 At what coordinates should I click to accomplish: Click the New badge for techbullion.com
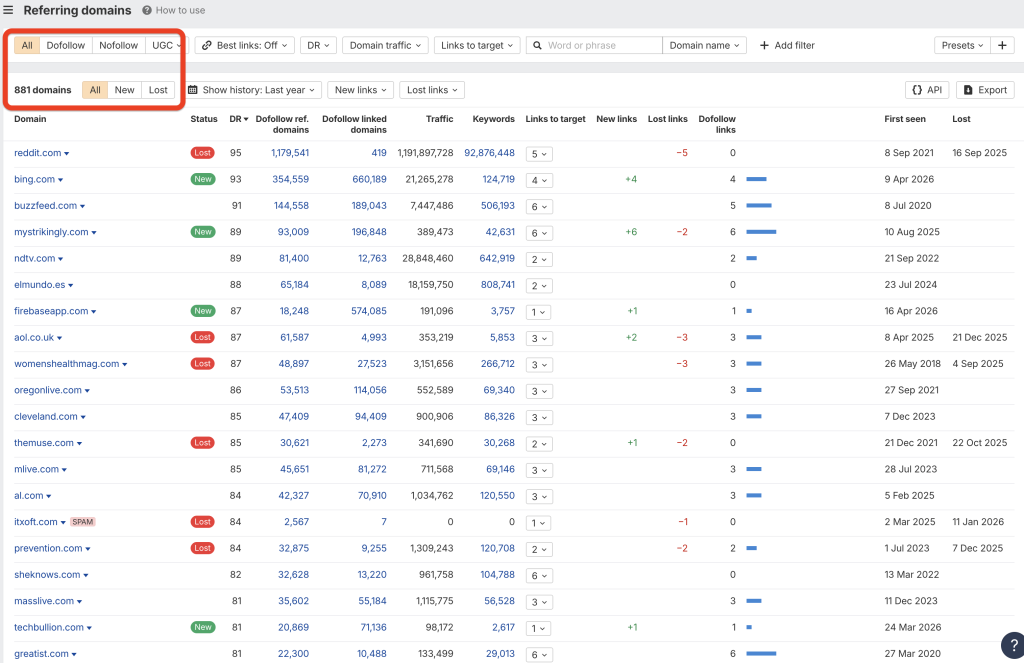(x=202, y=627)
